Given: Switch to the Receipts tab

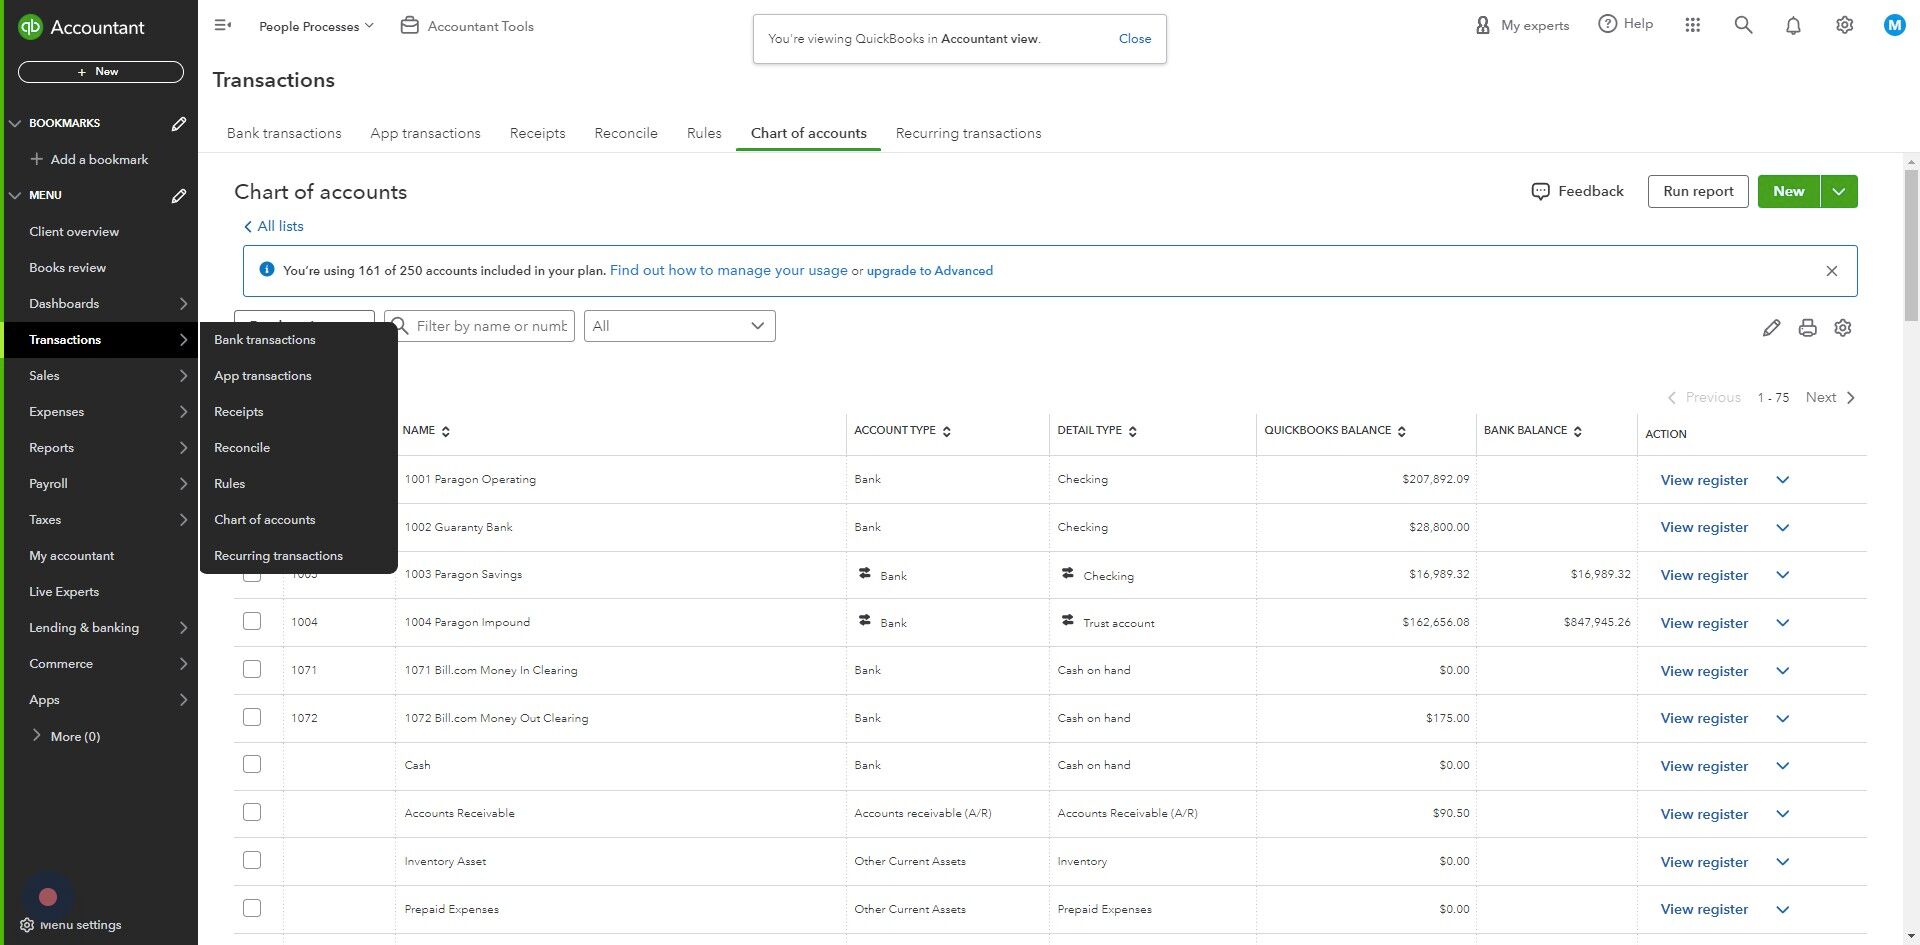Looking at the screenshot, I should [538, 133].
